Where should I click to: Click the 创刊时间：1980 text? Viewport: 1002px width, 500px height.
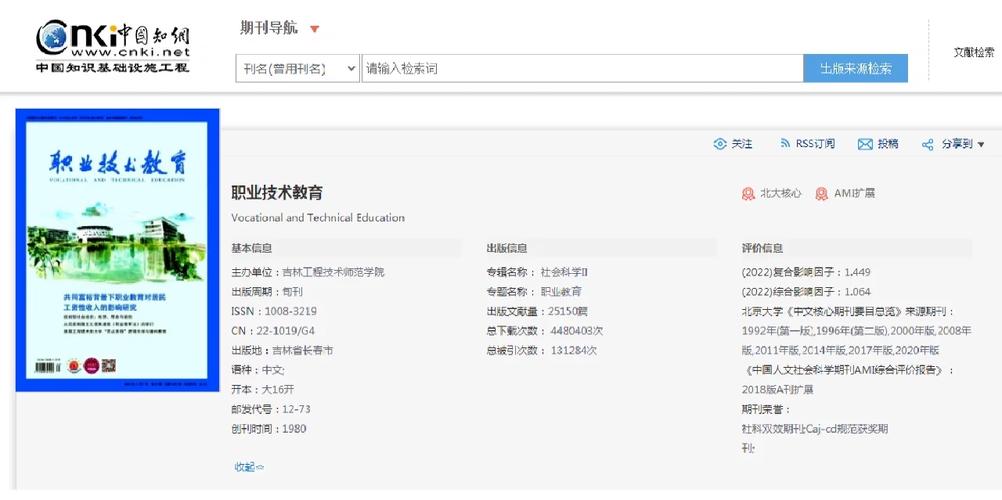[x=268, y=429]
